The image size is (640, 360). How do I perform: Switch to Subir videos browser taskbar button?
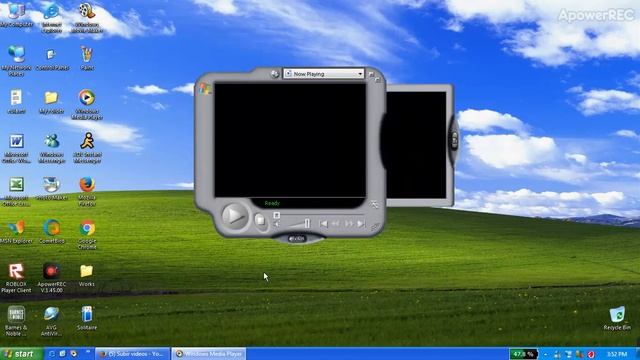coord(132,354)
